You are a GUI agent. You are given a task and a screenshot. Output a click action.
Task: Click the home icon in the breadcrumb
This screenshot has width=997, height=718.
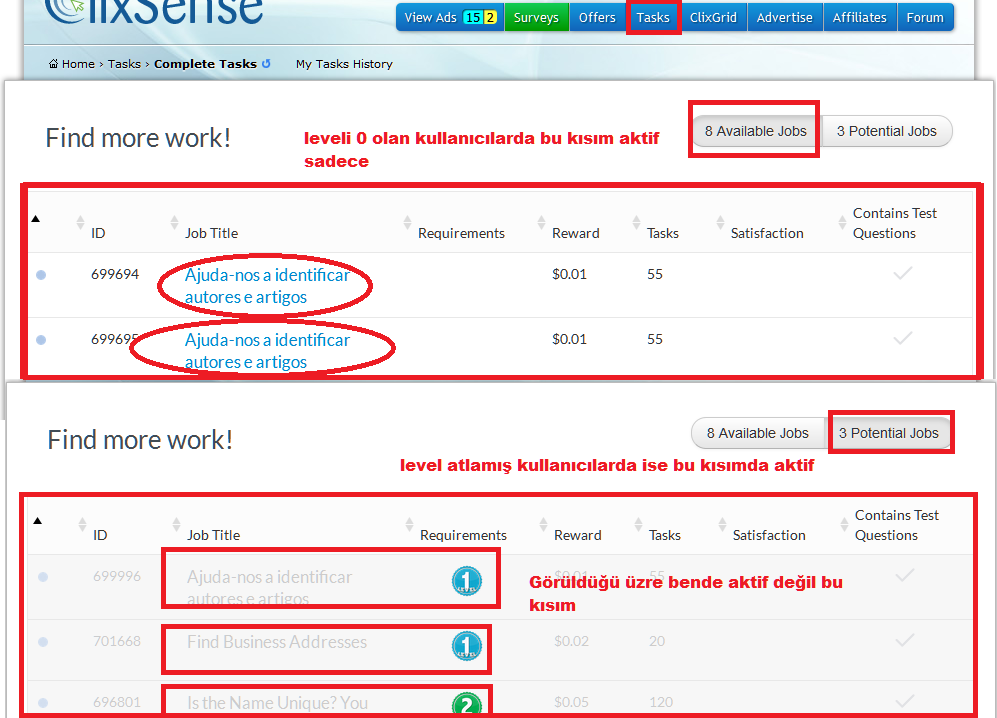tap(52, 63)
